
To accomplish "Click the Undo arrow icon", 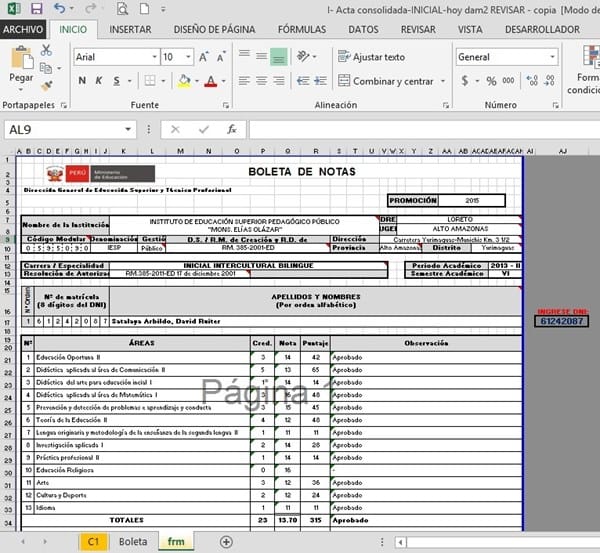I will (59, 8).
